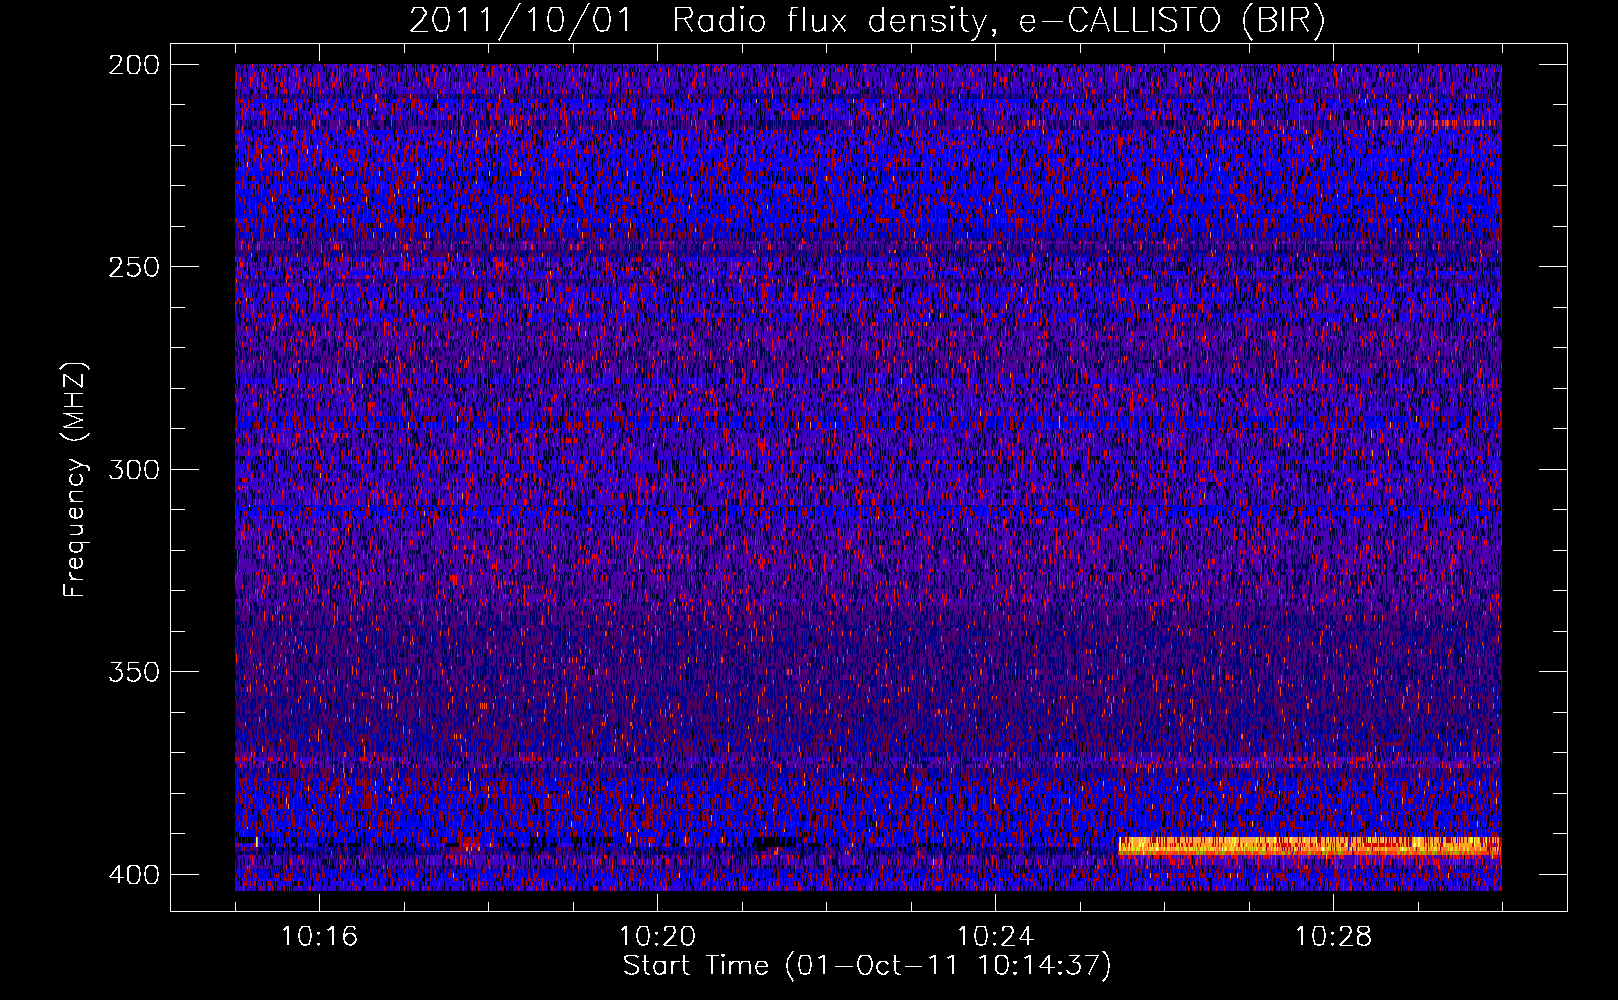Click the 200 frequency tick label
This screenshot has height=1000, width=1618.
tap(133, 65)
